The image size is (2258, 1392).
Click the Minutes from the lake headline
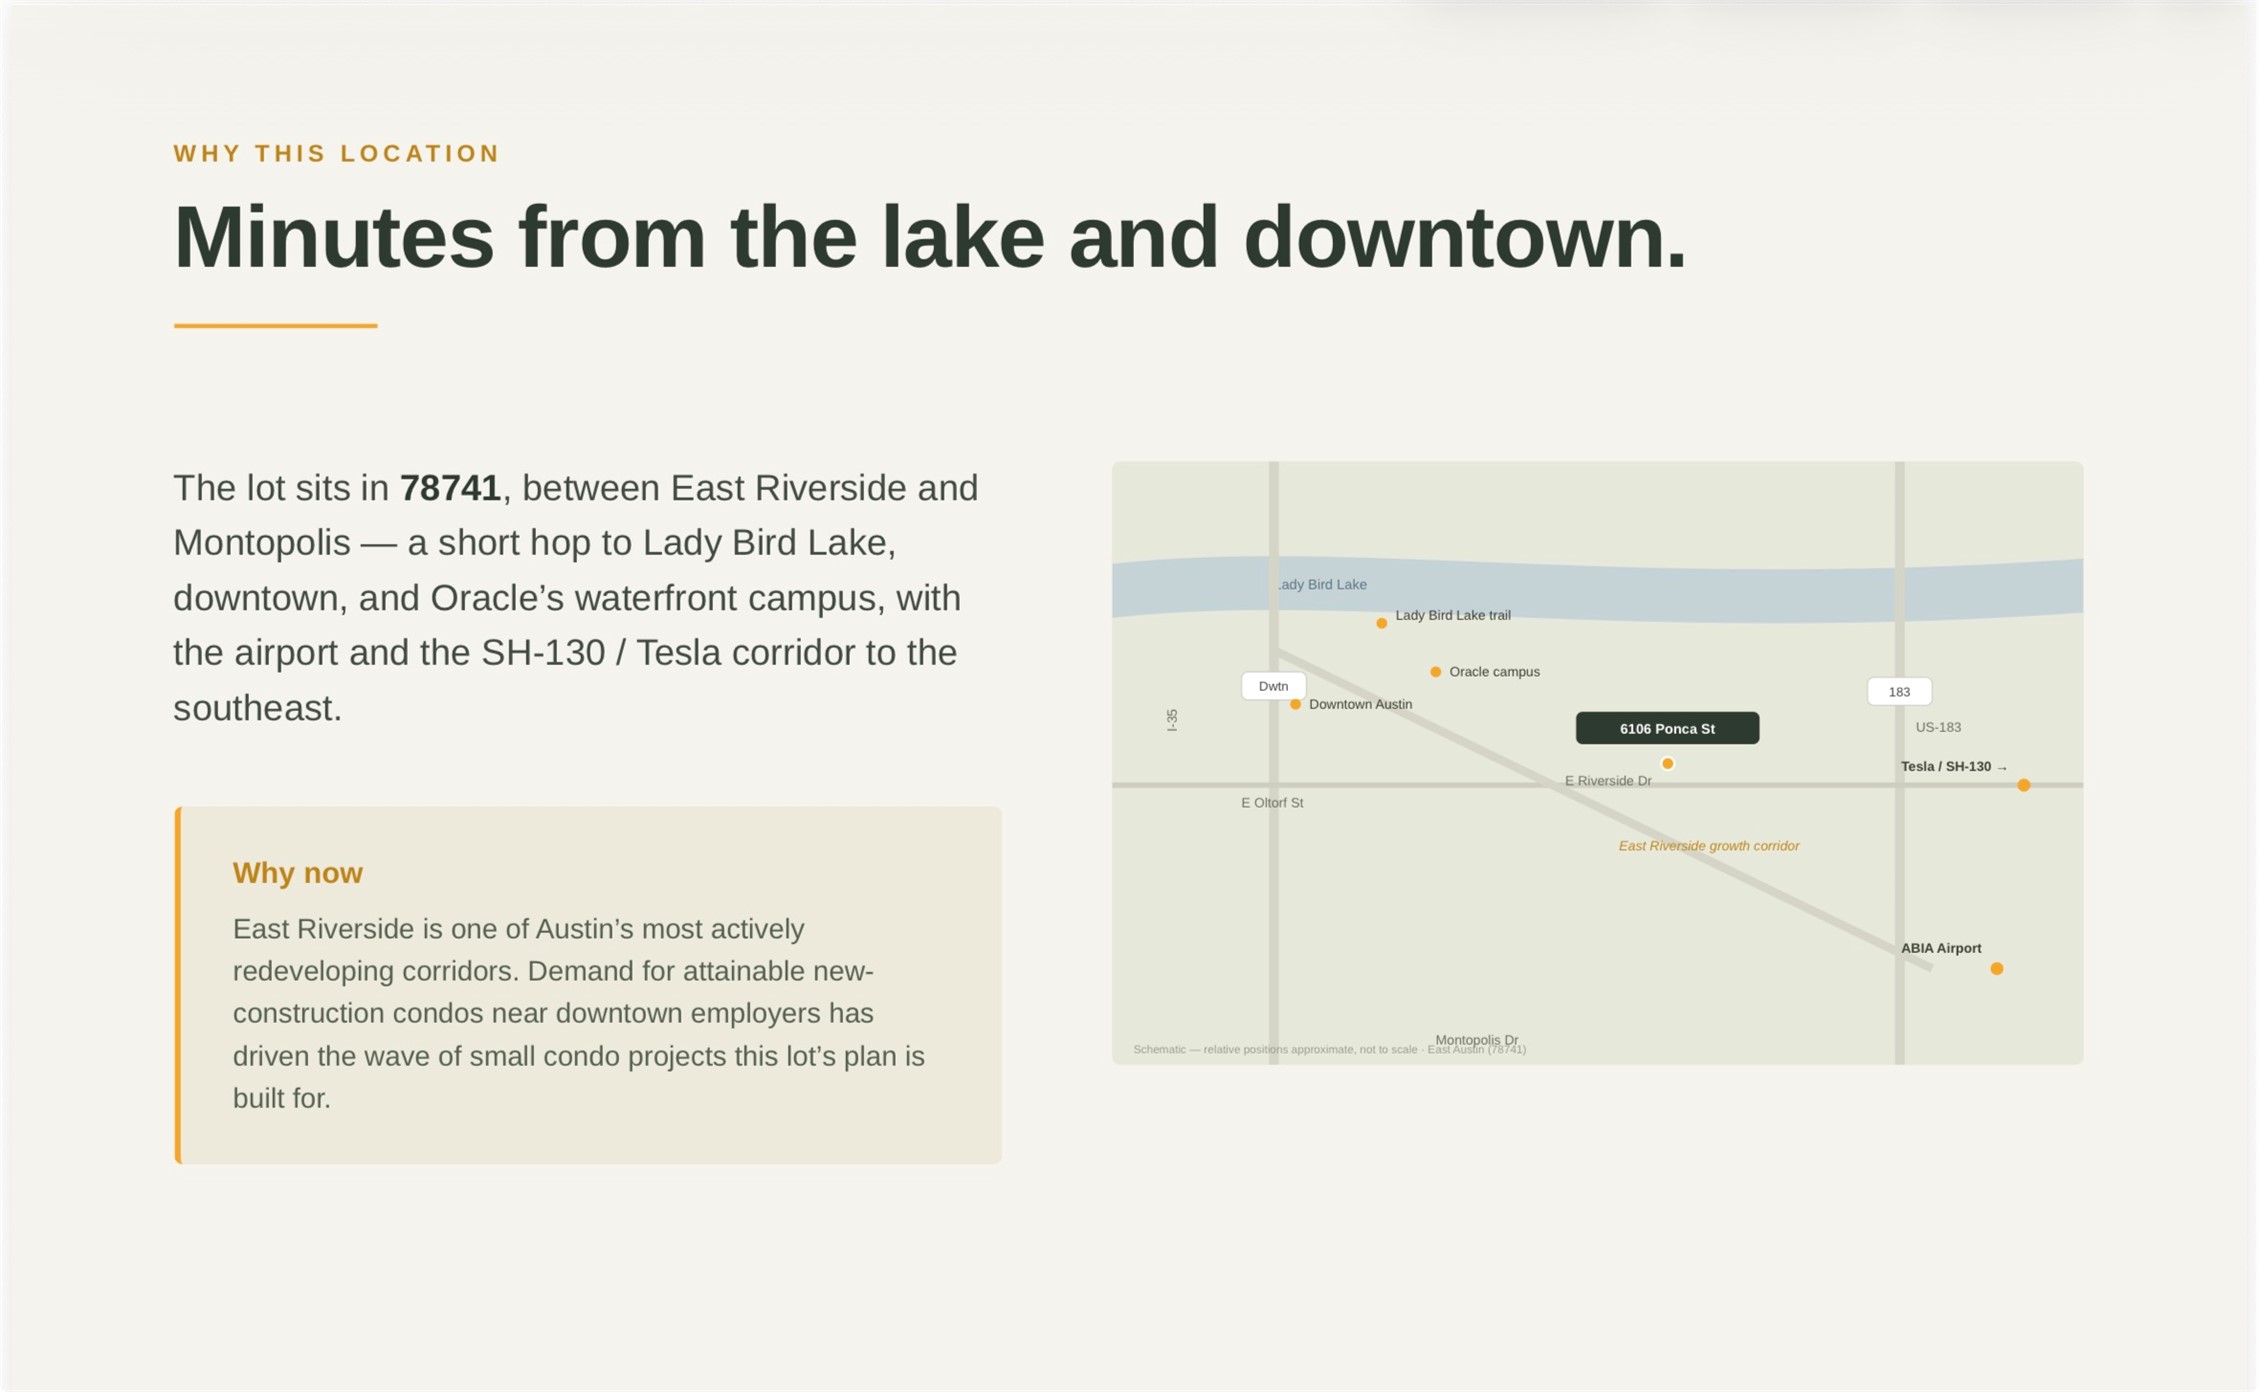(929, 237)
